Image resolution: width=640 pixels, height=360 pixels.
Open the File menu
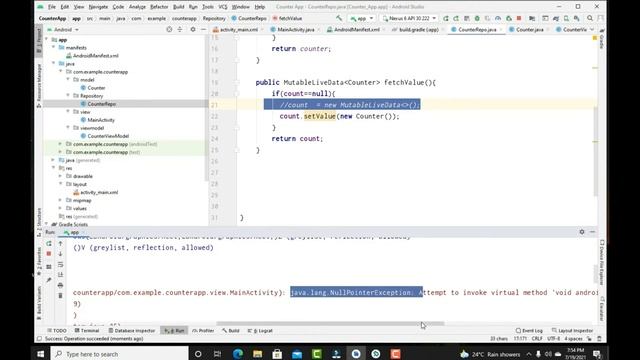(51, 7)
